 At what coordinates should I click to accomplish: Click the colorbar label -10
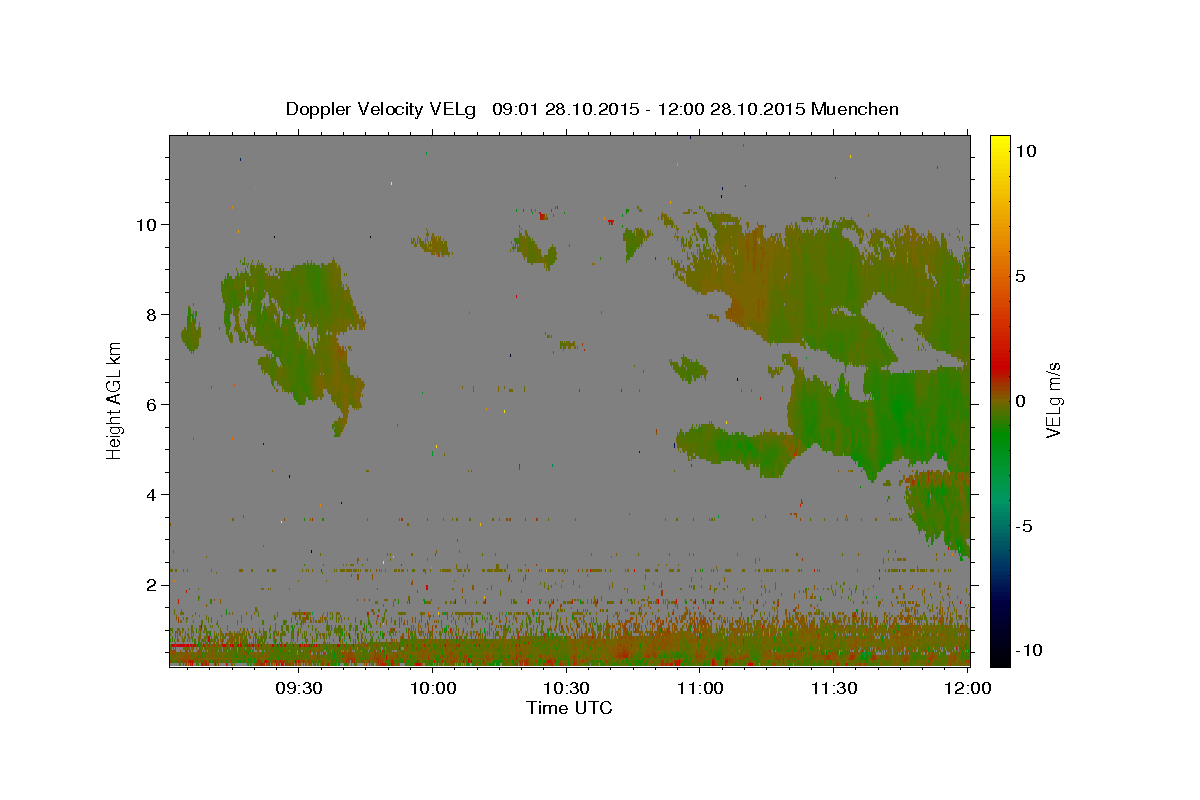pyautogui.click(x=1029, y=651)
